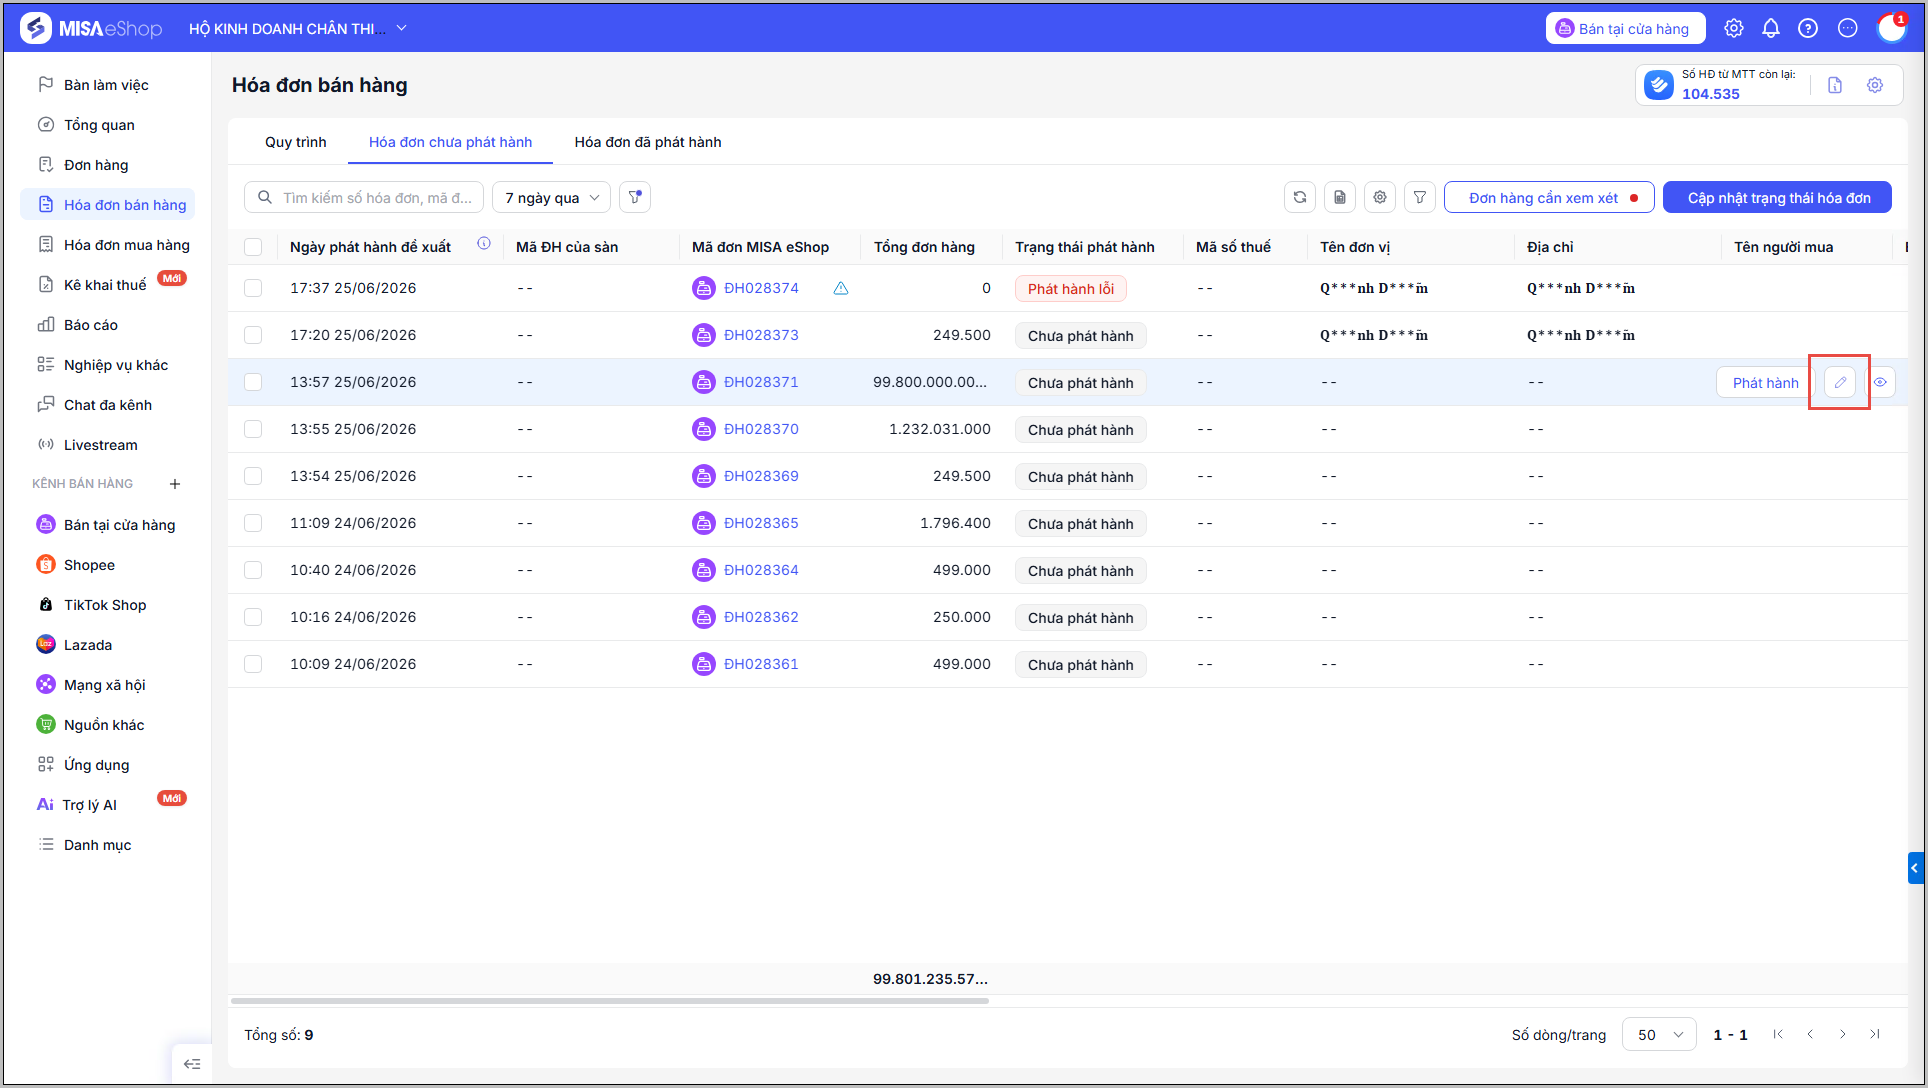
Task: Click the info icon beside Ngày phát hành đề xuất
Action: pyautogui.click(x=484, y=244)
